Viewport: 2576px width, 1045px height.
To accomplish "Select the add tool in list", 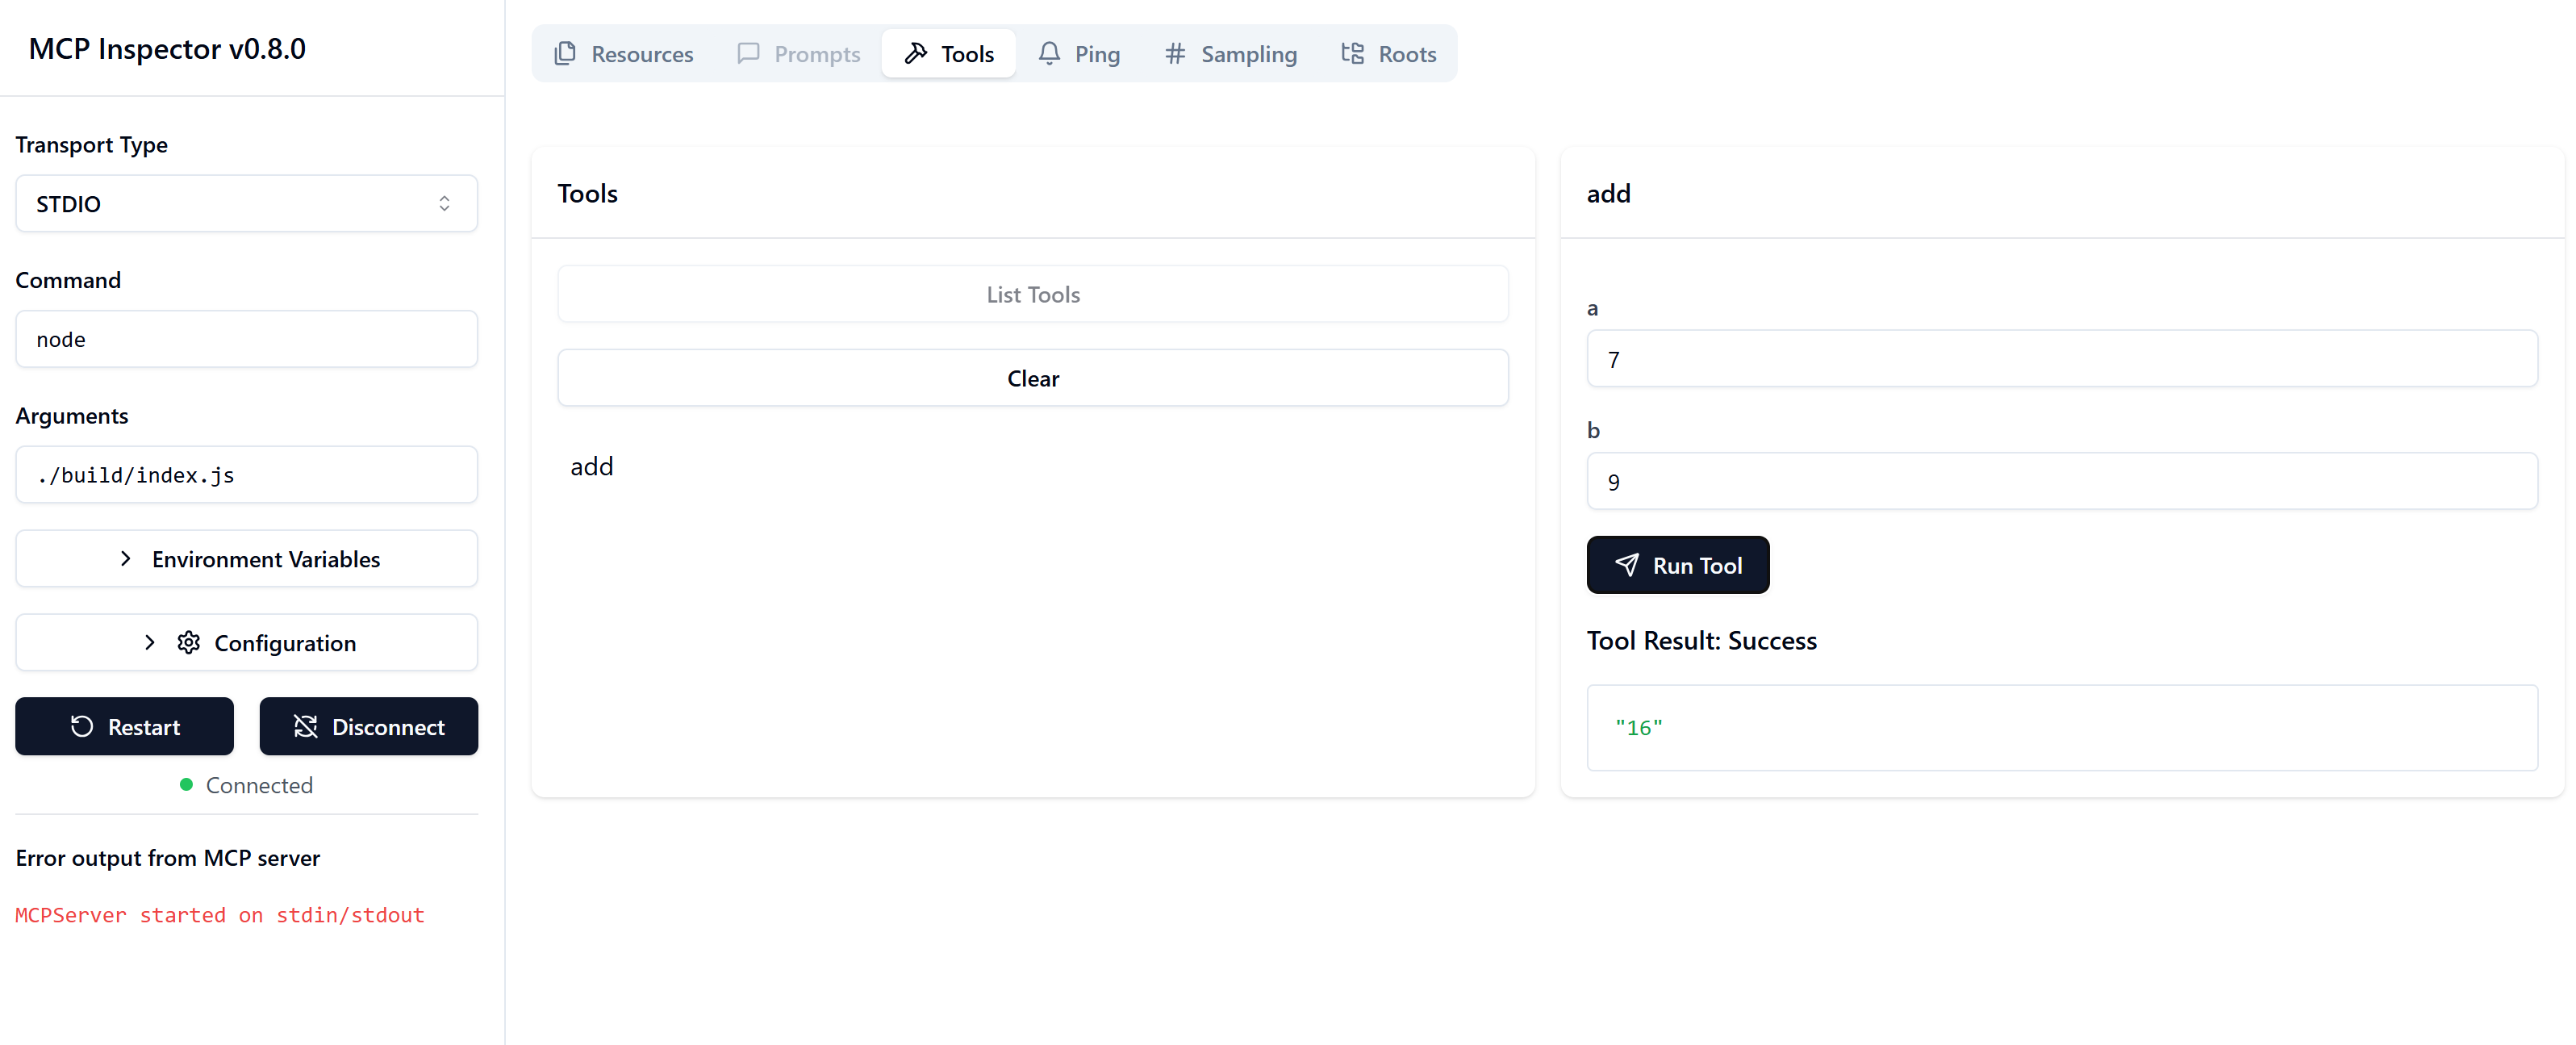I will [x=592, y=466].
